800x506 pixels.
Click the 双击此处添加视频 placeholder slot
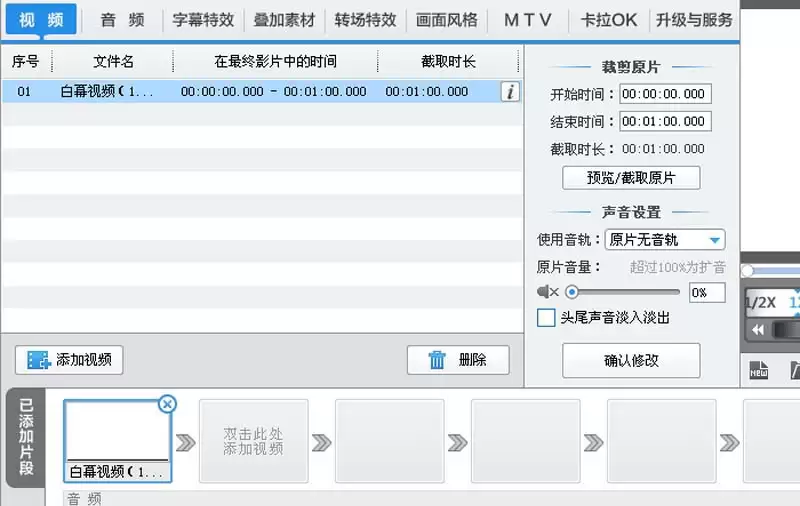(254, 441)
